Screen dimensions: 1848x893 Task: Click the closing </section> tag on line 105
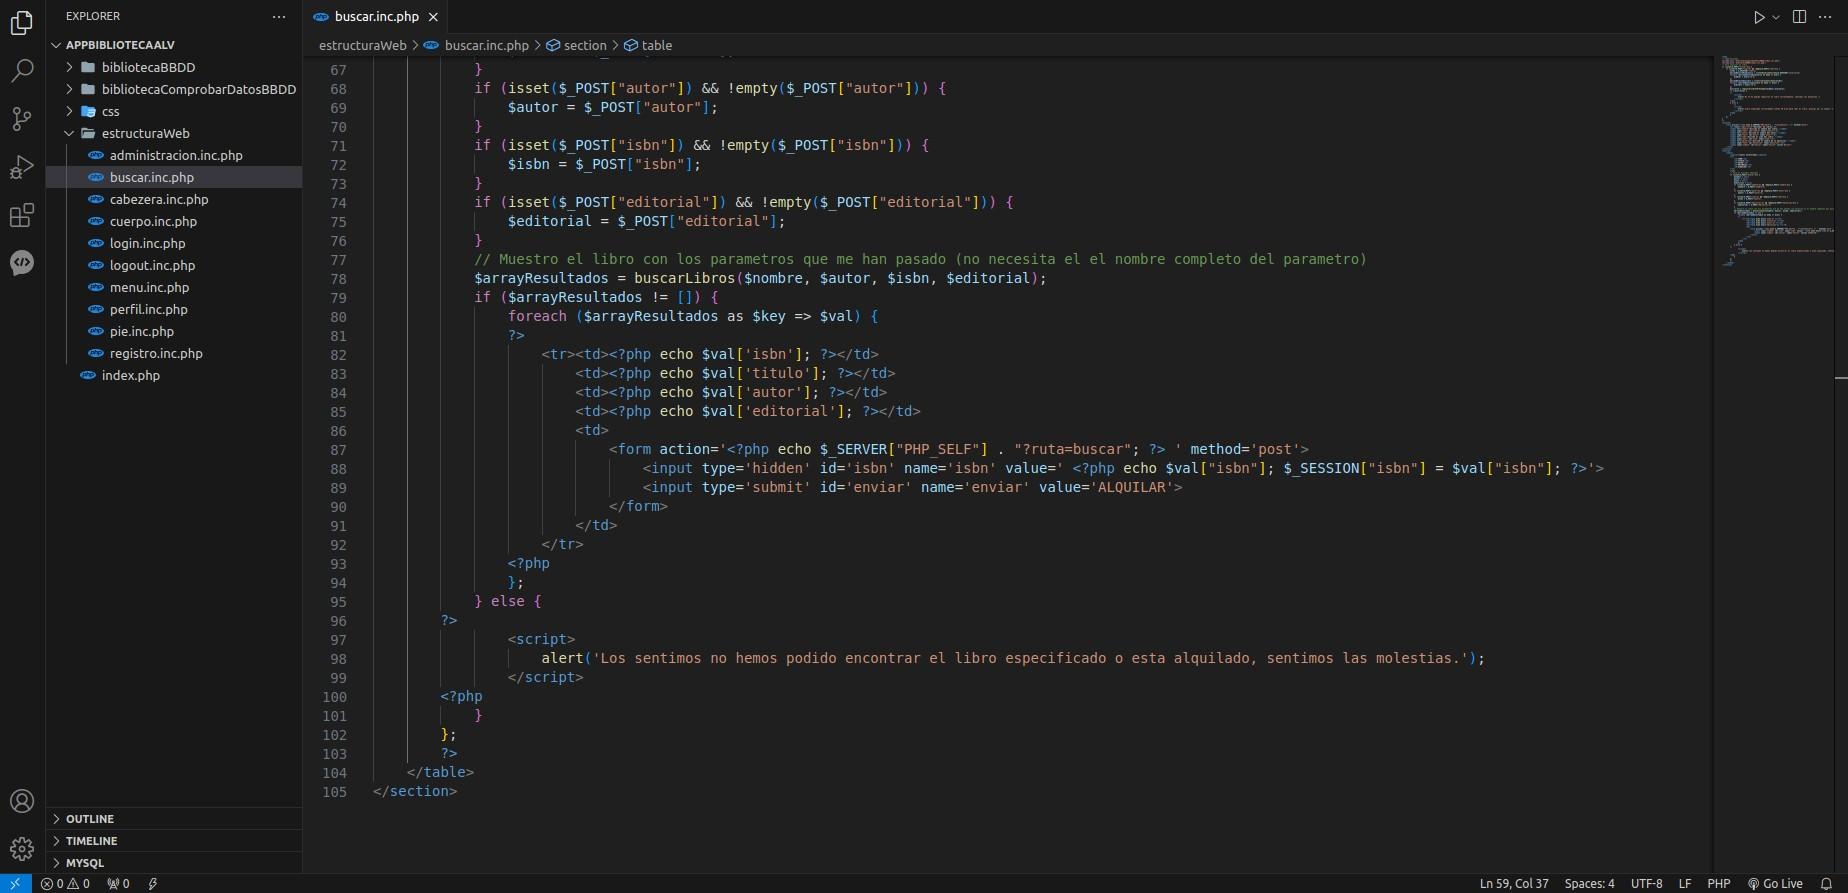tap(415, 791)
